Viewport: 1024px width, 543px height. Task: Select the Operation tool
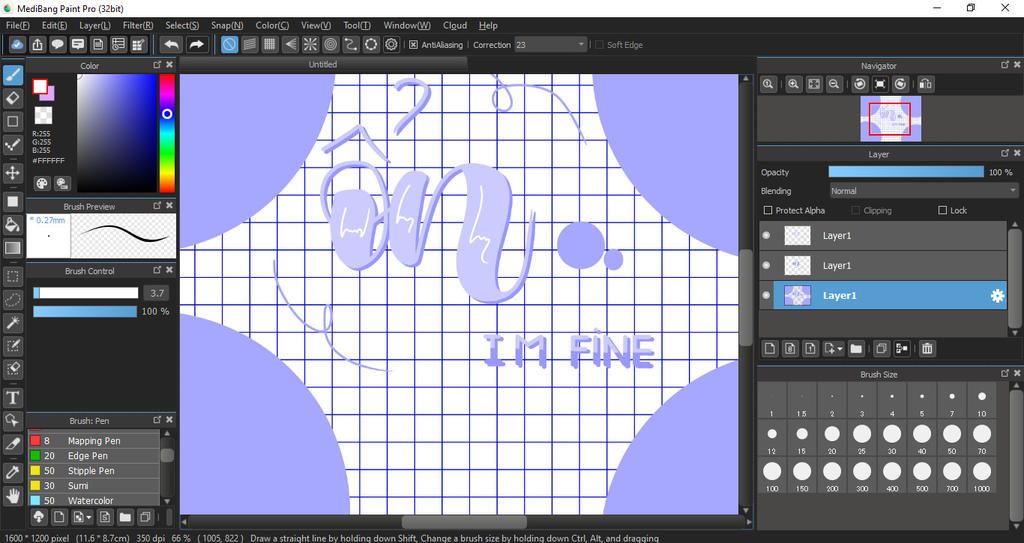pyautogui.click(x=12, y=420)
